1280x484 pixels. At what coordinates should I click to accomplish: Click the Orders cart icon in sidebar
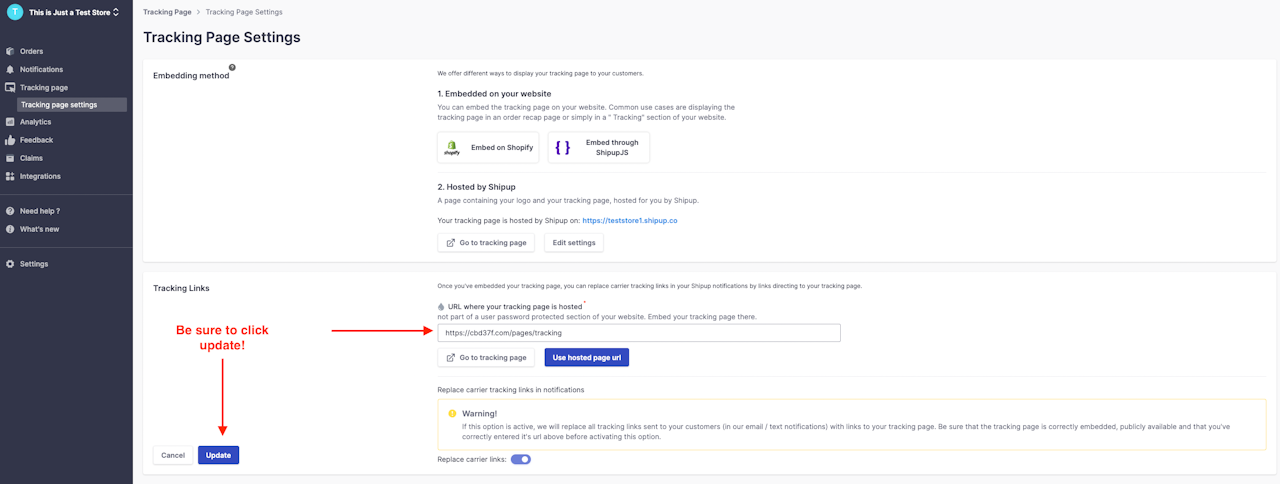coord(10,51)
